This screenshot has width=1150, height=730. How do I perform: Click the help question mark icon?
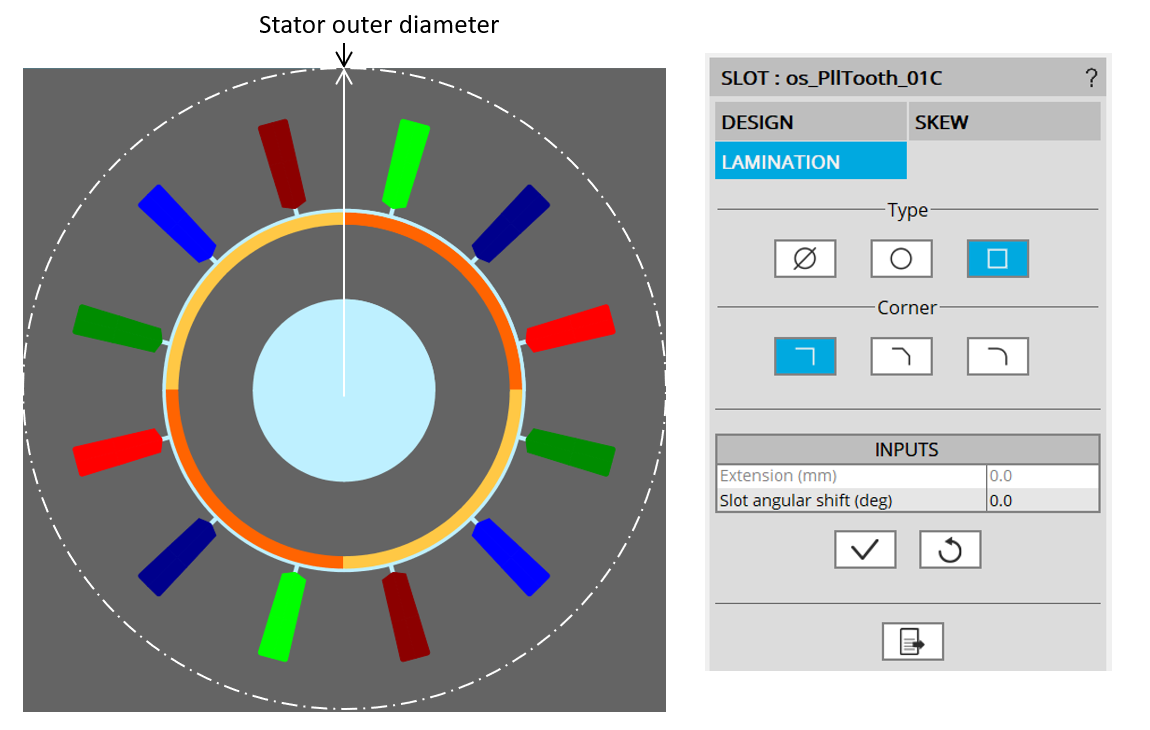1091,79
